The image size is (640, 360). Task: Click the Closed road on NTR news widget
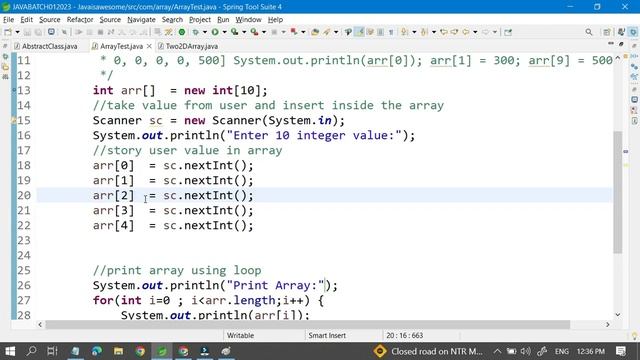tap(428, 351)
